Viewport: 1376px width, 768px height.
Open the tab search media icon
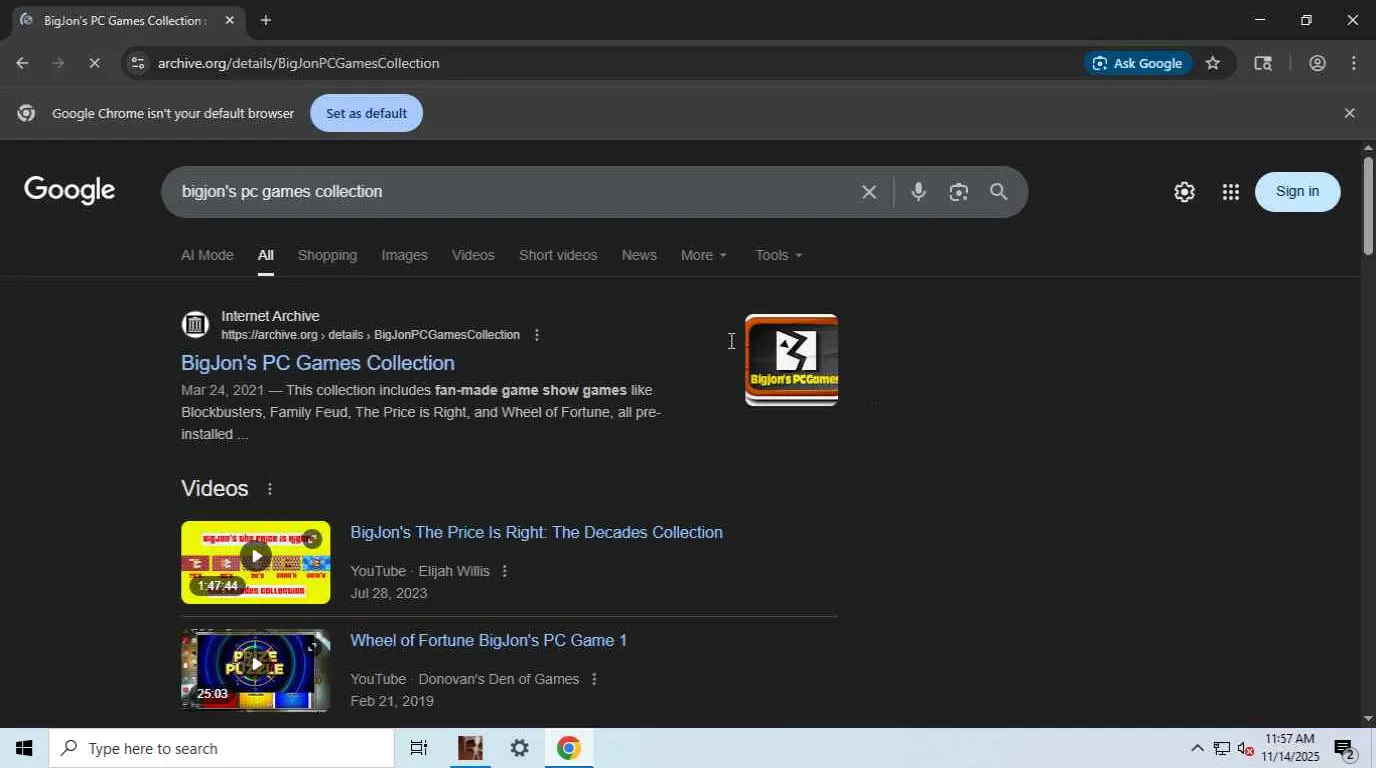coord(1263,63)
